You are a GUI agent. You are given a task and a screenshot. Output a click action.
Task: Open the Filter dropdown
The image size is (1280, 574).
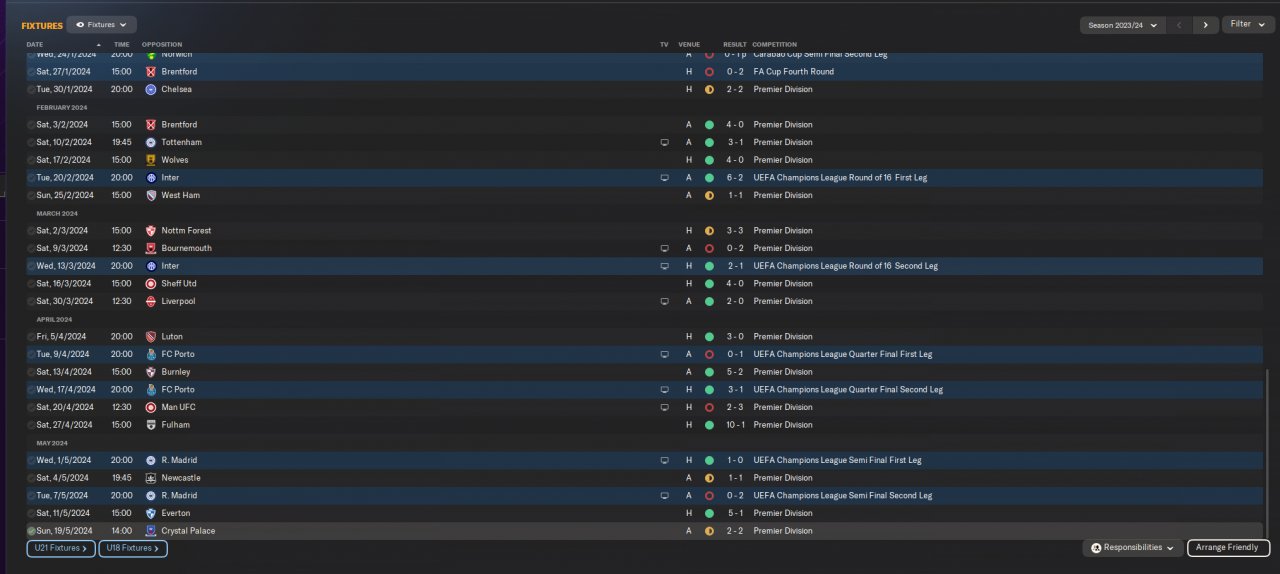(x=1248, y=24)
